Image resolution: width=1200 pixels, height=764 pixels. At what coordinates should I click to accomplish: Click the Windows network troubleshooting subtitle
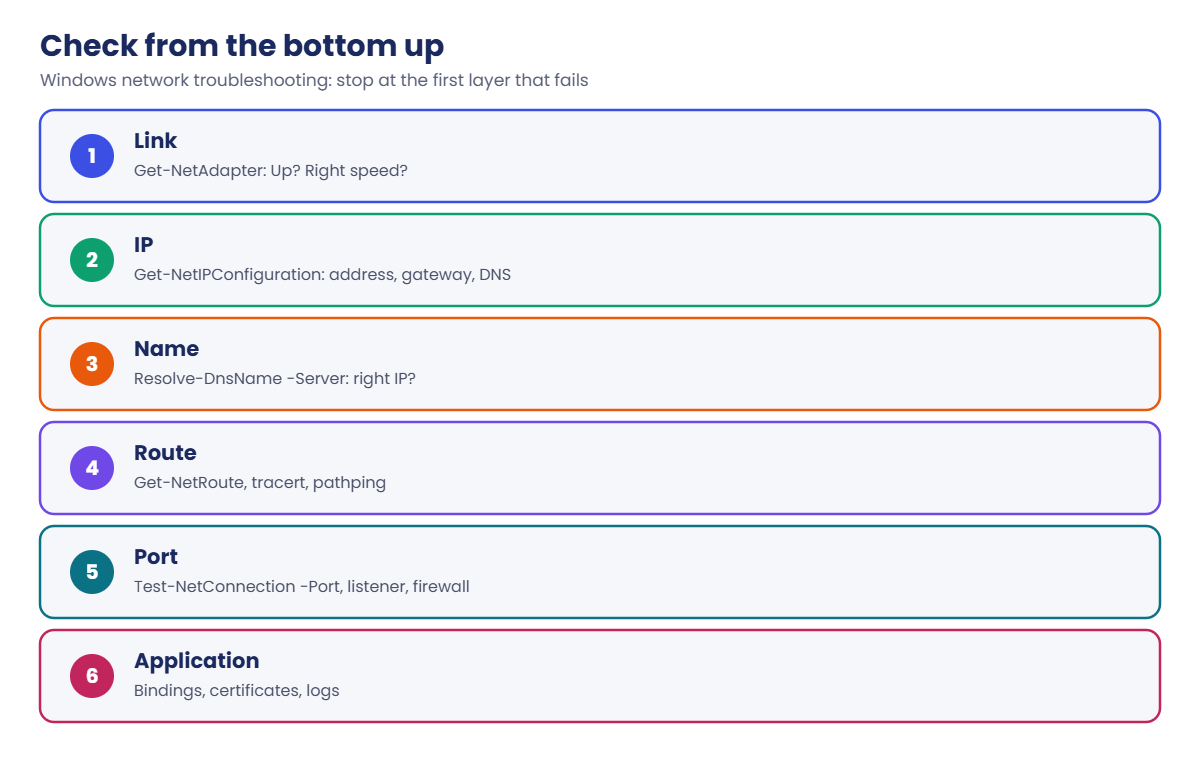(314, 81)
